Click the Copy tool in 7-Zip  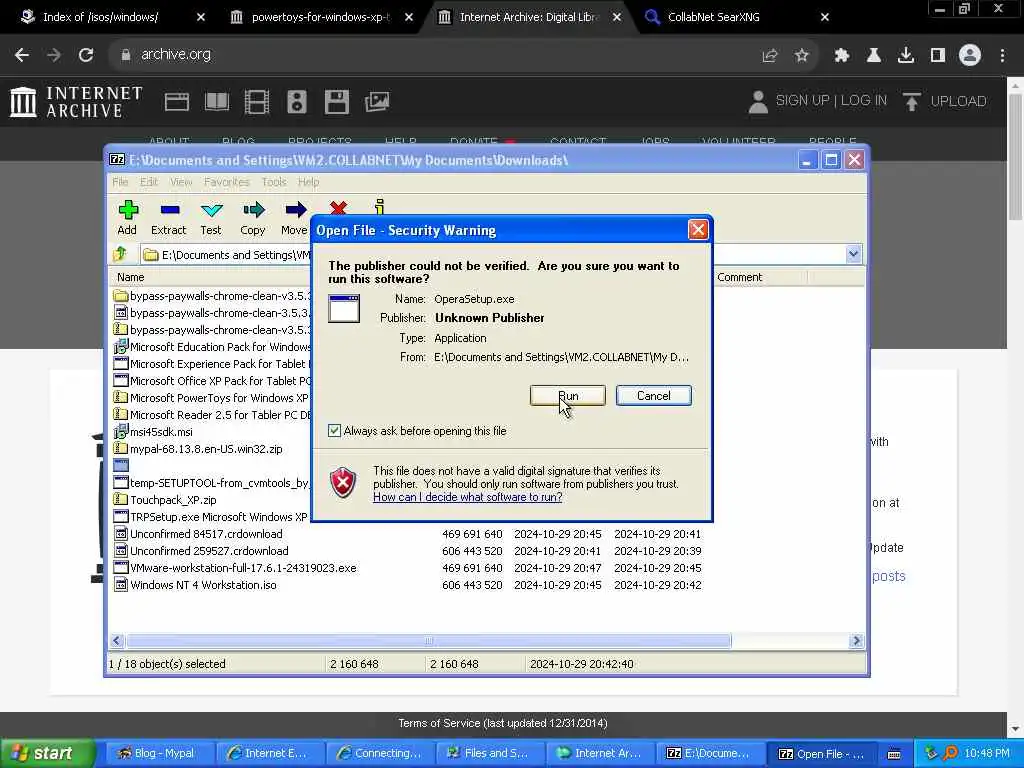253,218
